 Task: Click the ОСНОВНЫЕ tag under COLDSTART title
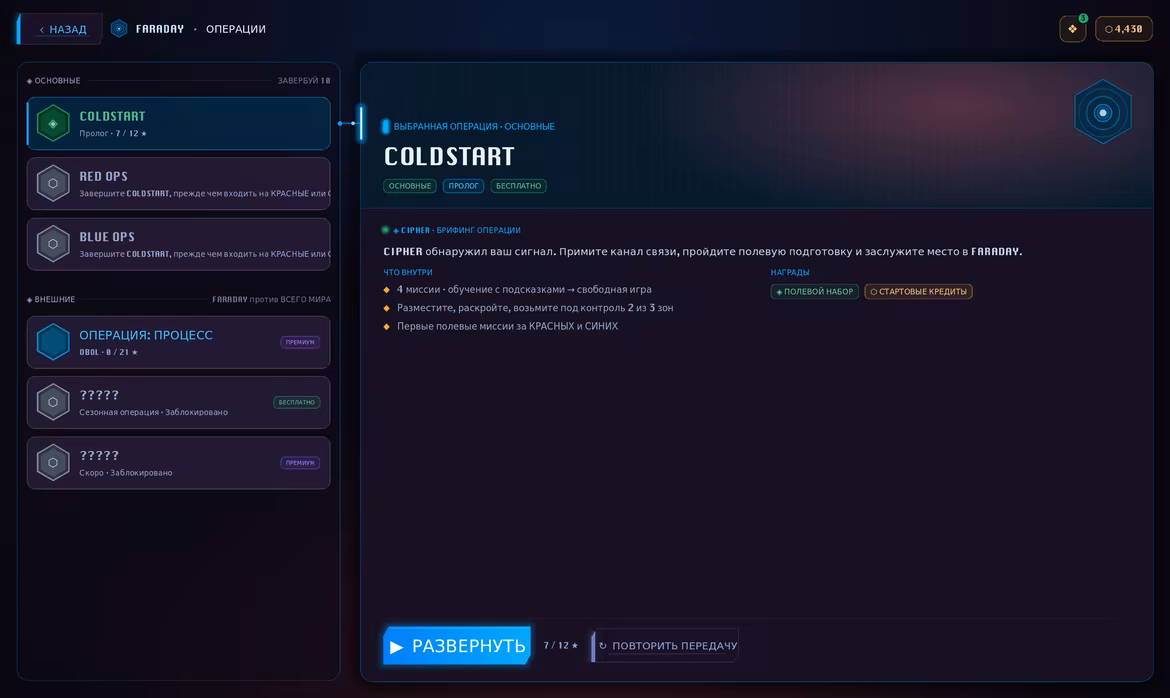410,186
